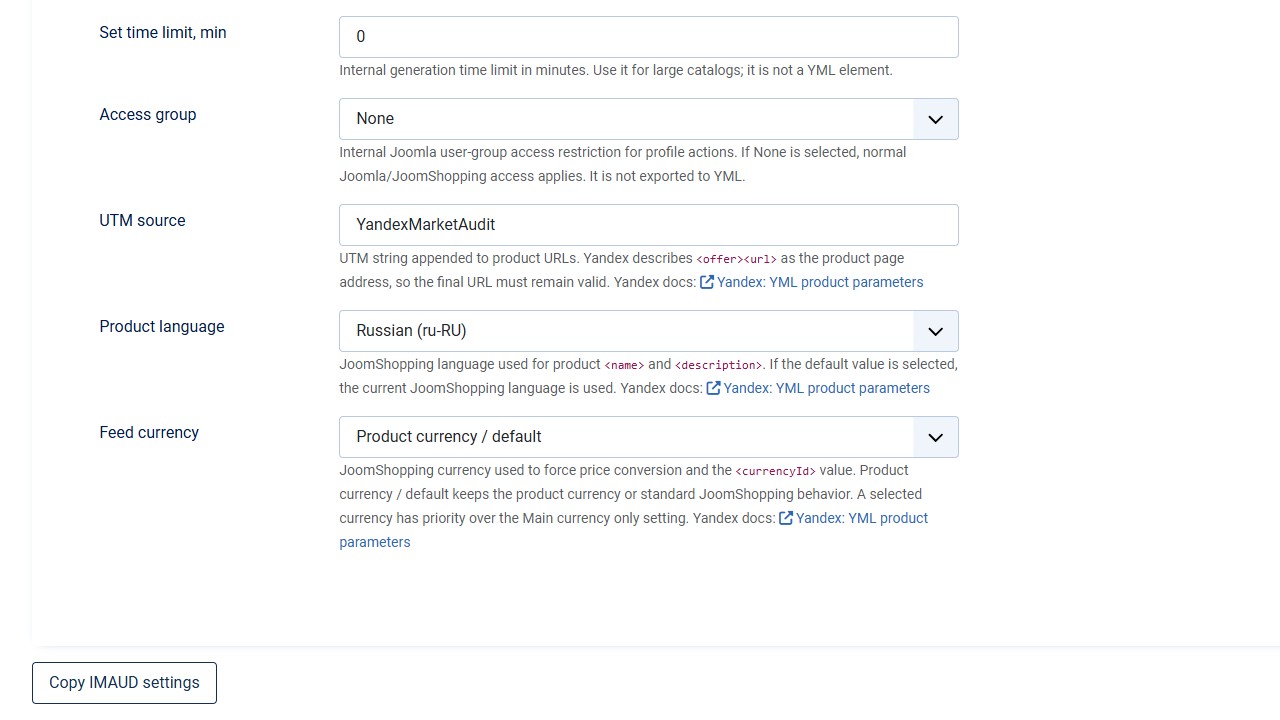The width and height of the screenshot is (1280, 720).
Task: Click the 'Set time limit, min' label
Action: coord(163,33)
